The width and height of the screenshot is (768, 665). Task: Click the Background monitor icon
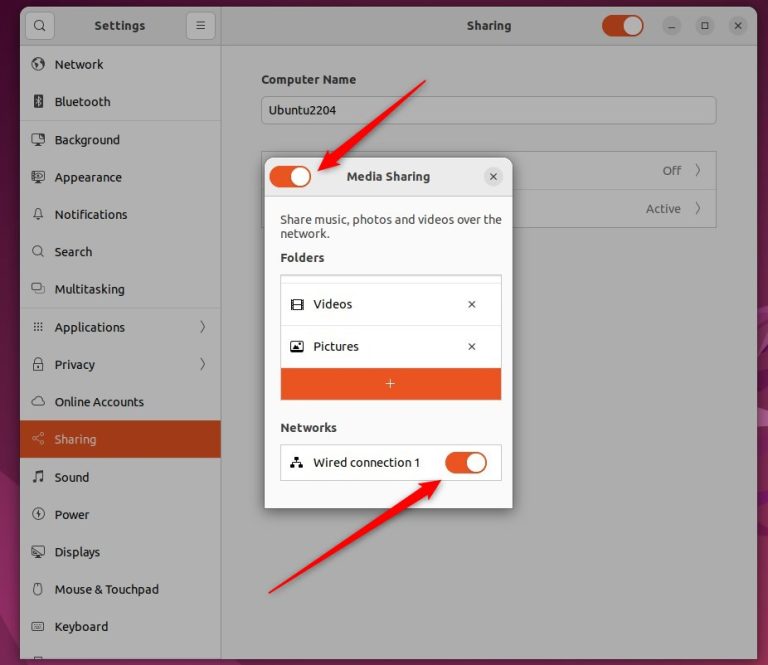click(x=38, y=140)
